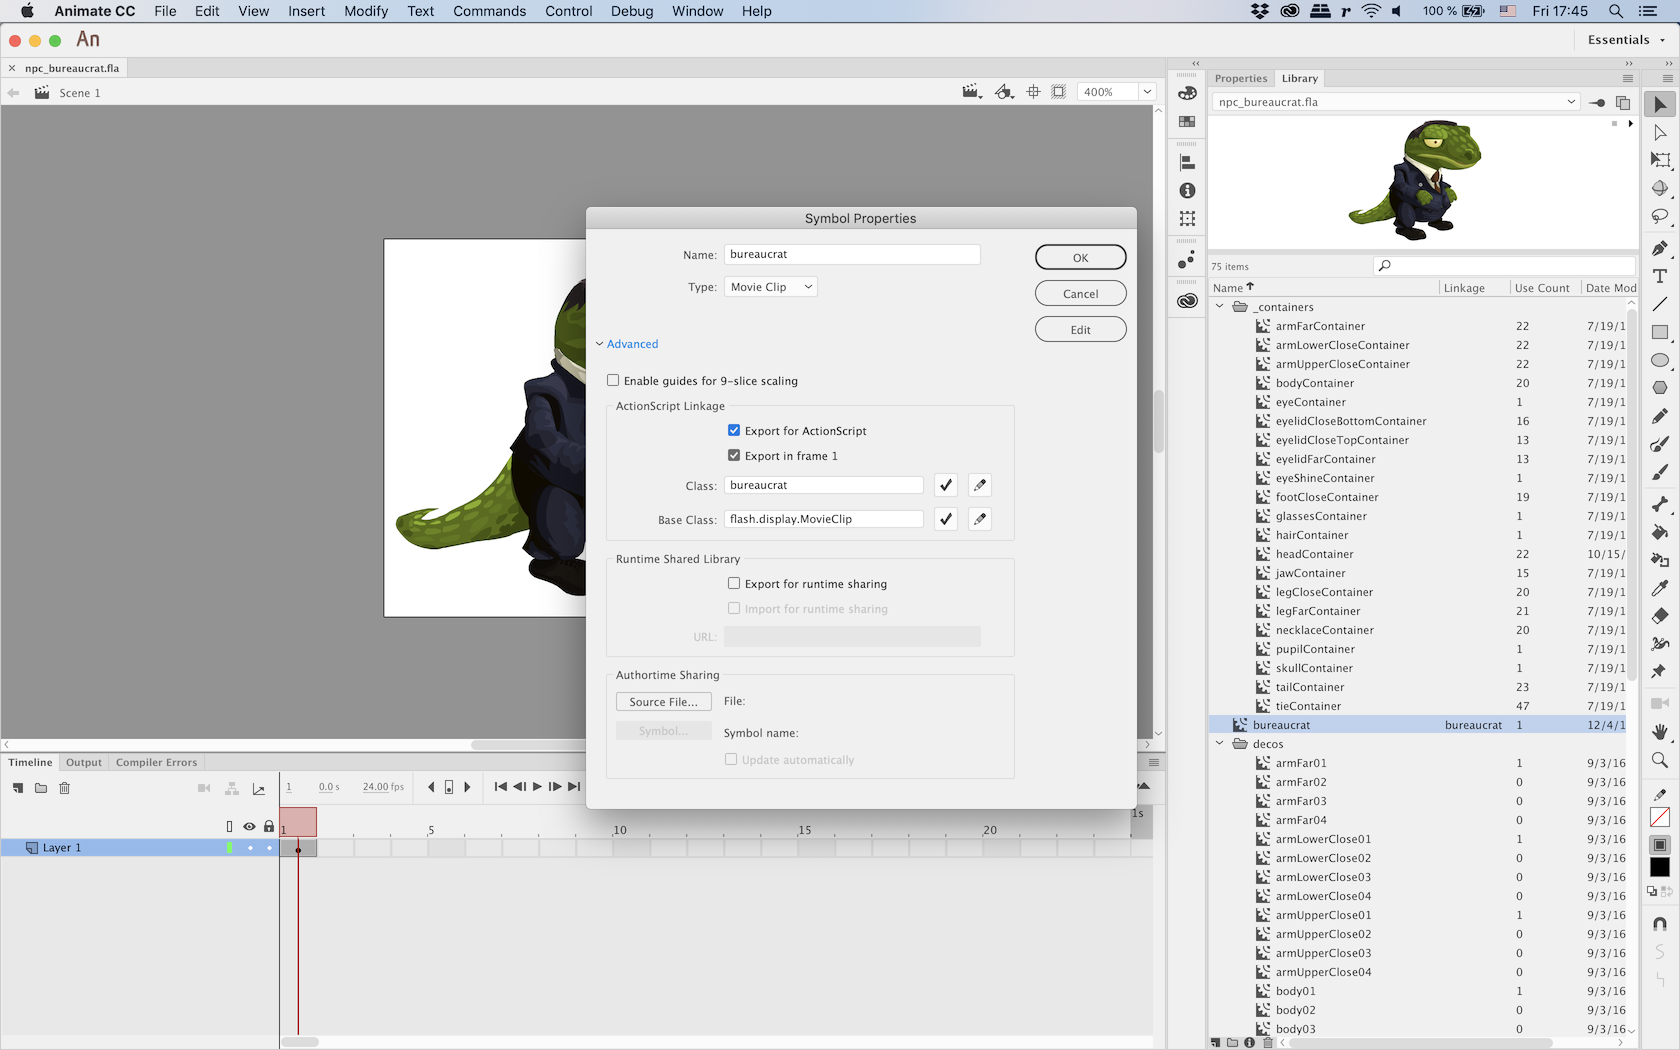Click the delete layer trash icon
Image resolution: width=1680 pixels, height=1050 pixels.
click(x=65, y=788)
